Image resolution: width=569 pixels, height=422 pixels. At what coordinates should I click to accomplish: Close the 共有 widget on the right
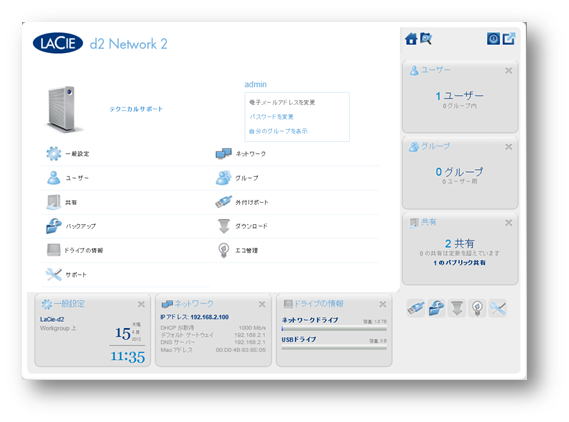pos(509,223)
